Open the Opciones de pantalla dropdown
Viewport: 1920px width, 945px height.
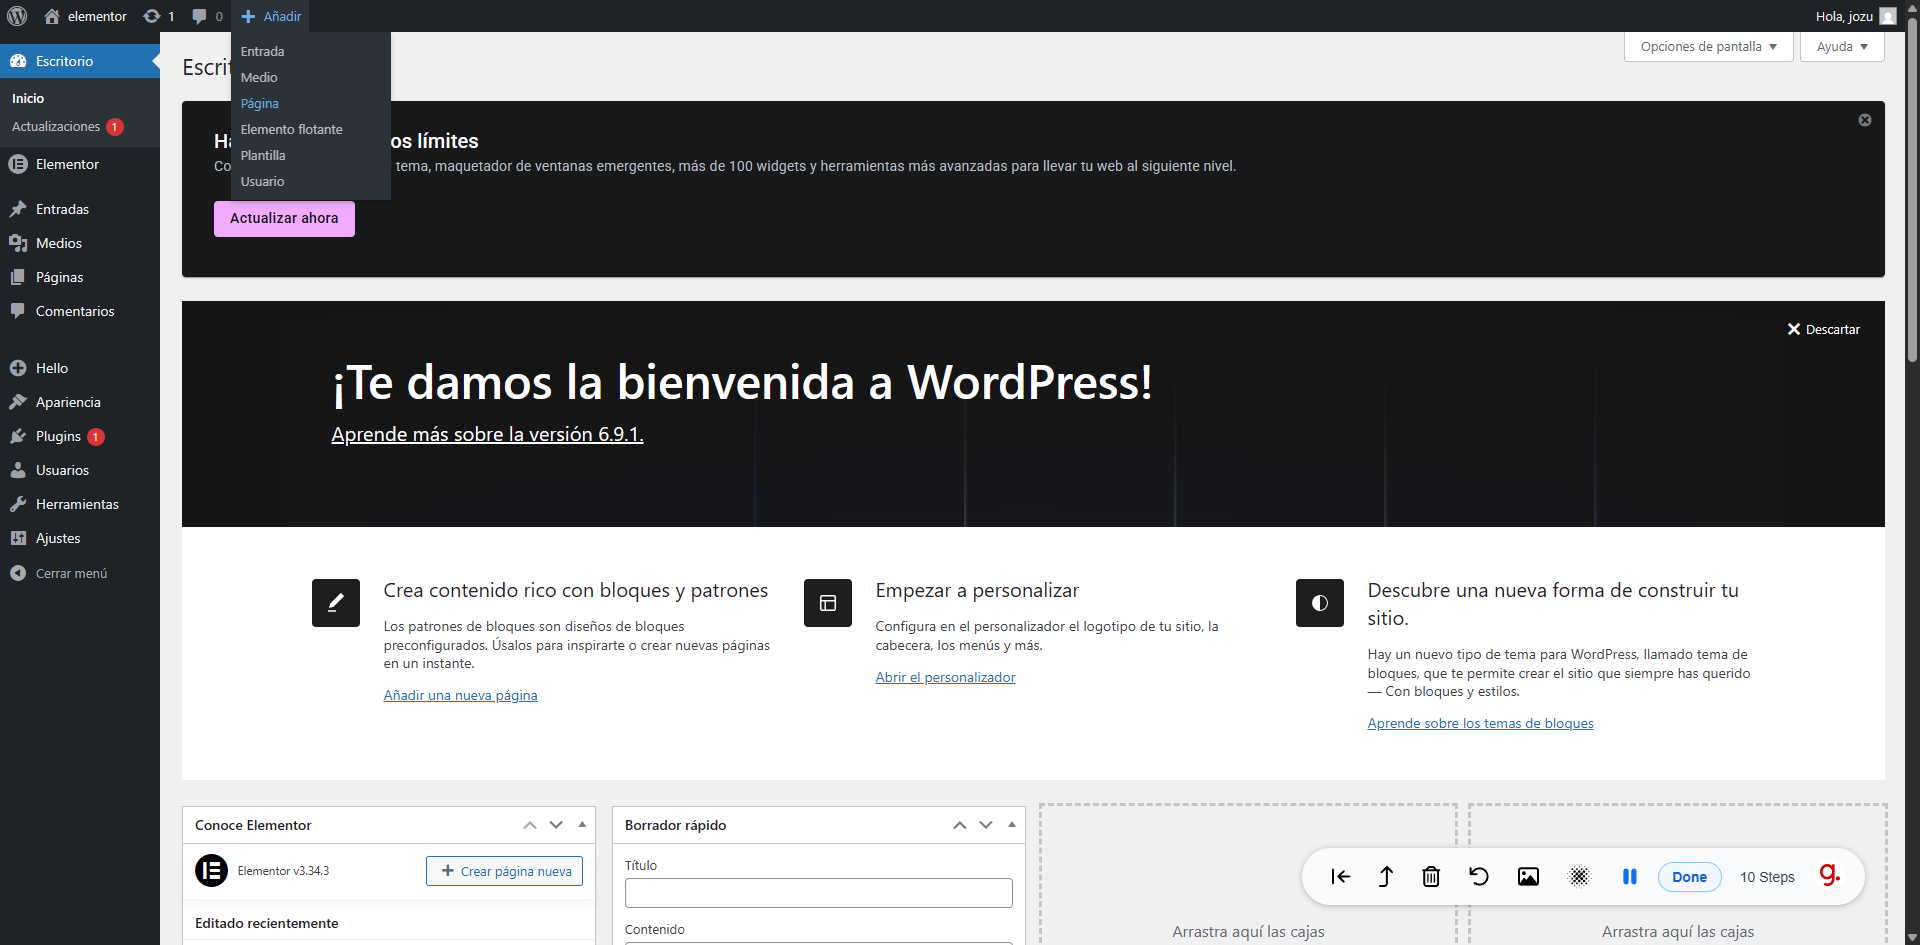pyautogui.click(x=1707, y=46)
